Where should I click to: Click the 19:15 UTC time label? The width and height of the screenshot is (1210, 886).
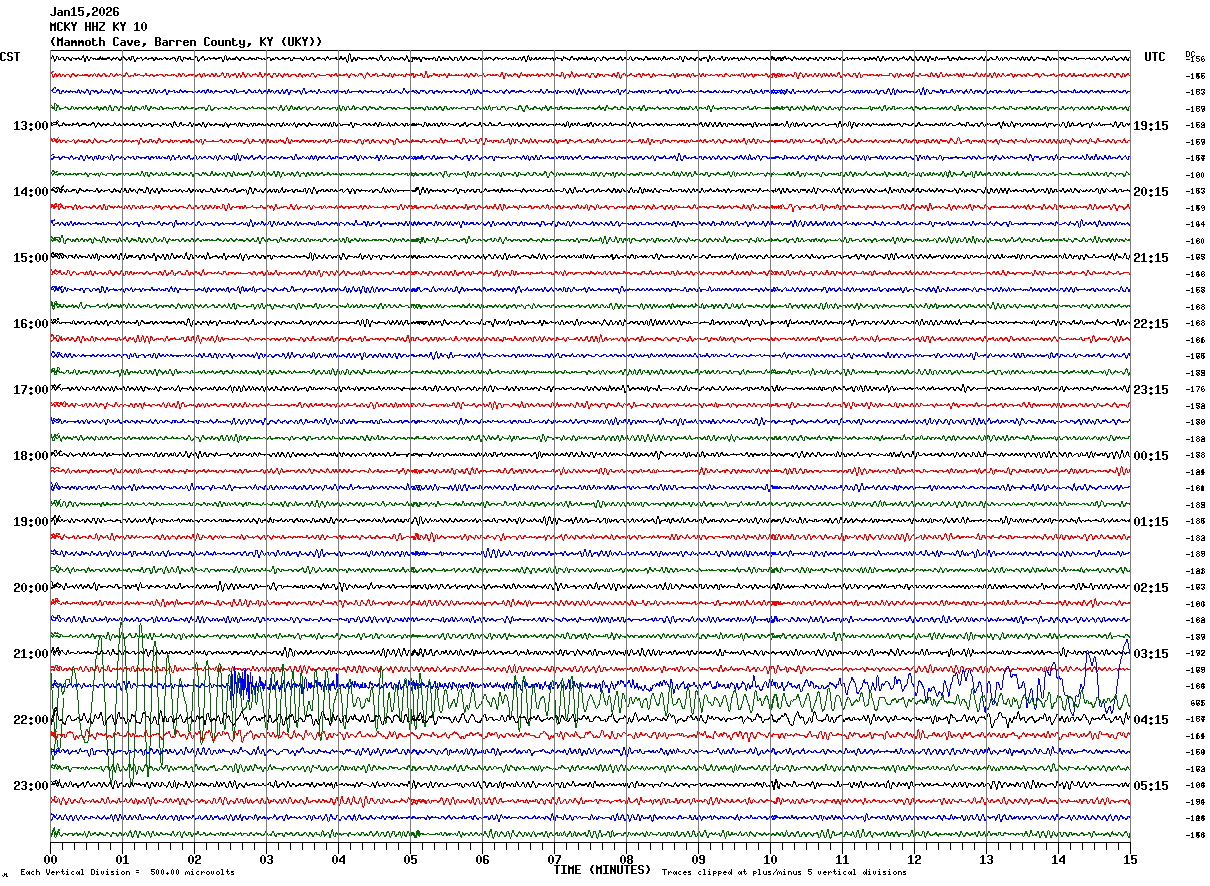pyautogui.click(x=1150, y=126)
